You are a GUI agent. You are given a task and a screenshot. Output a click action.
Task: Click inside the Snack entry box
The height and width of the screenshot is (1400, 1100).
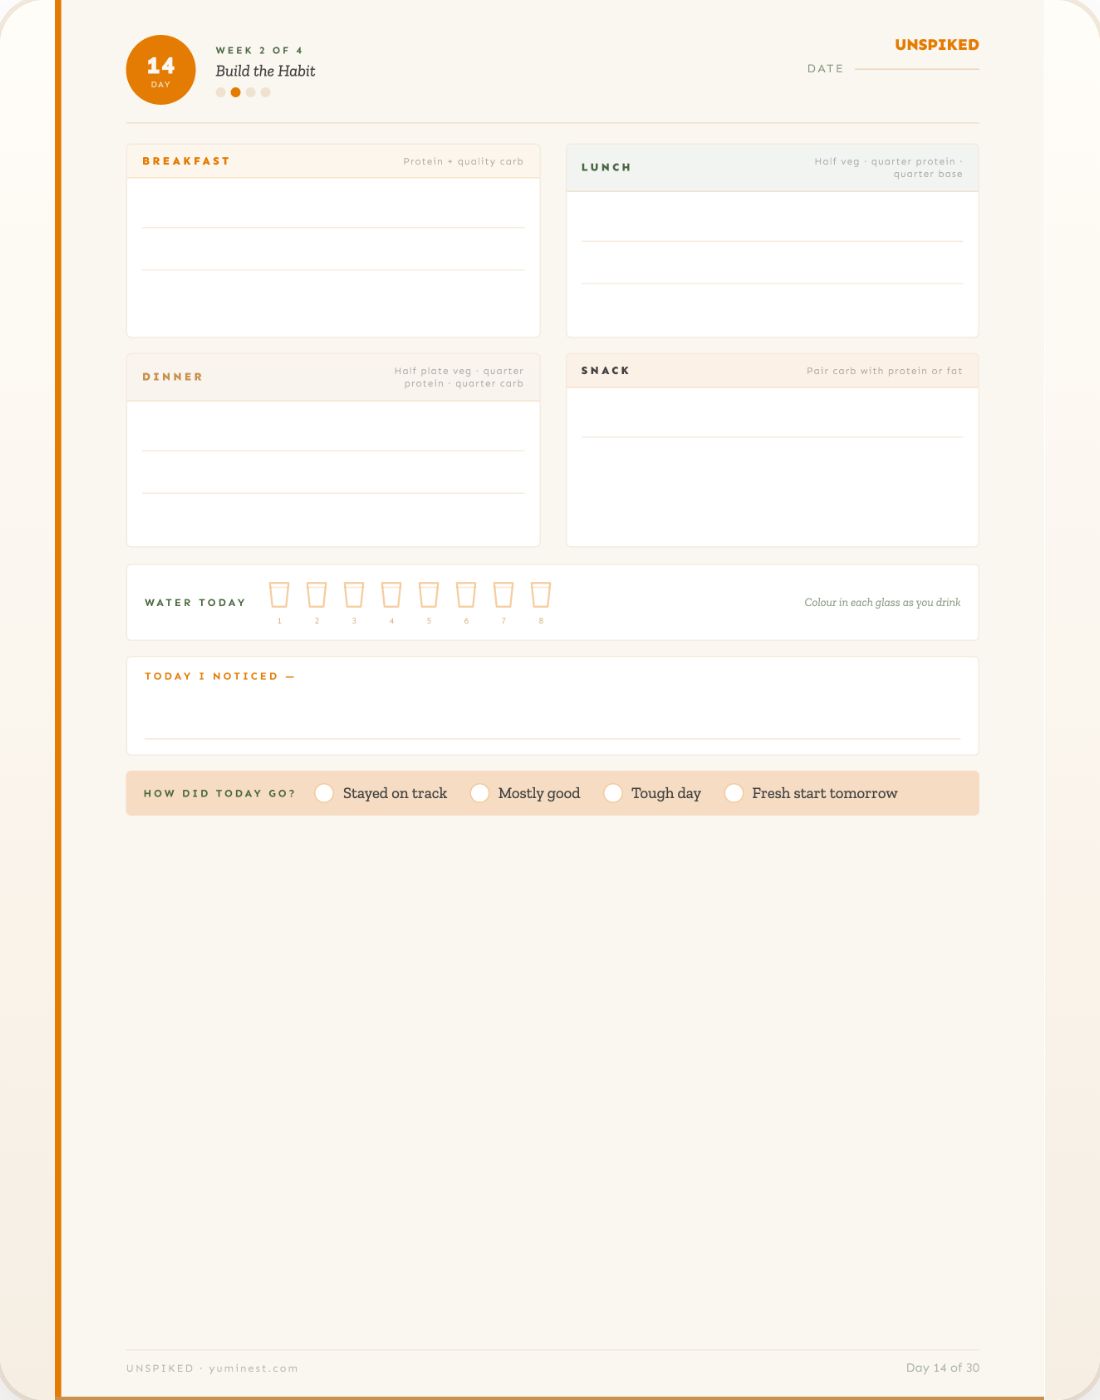click(x=772, y=466)
